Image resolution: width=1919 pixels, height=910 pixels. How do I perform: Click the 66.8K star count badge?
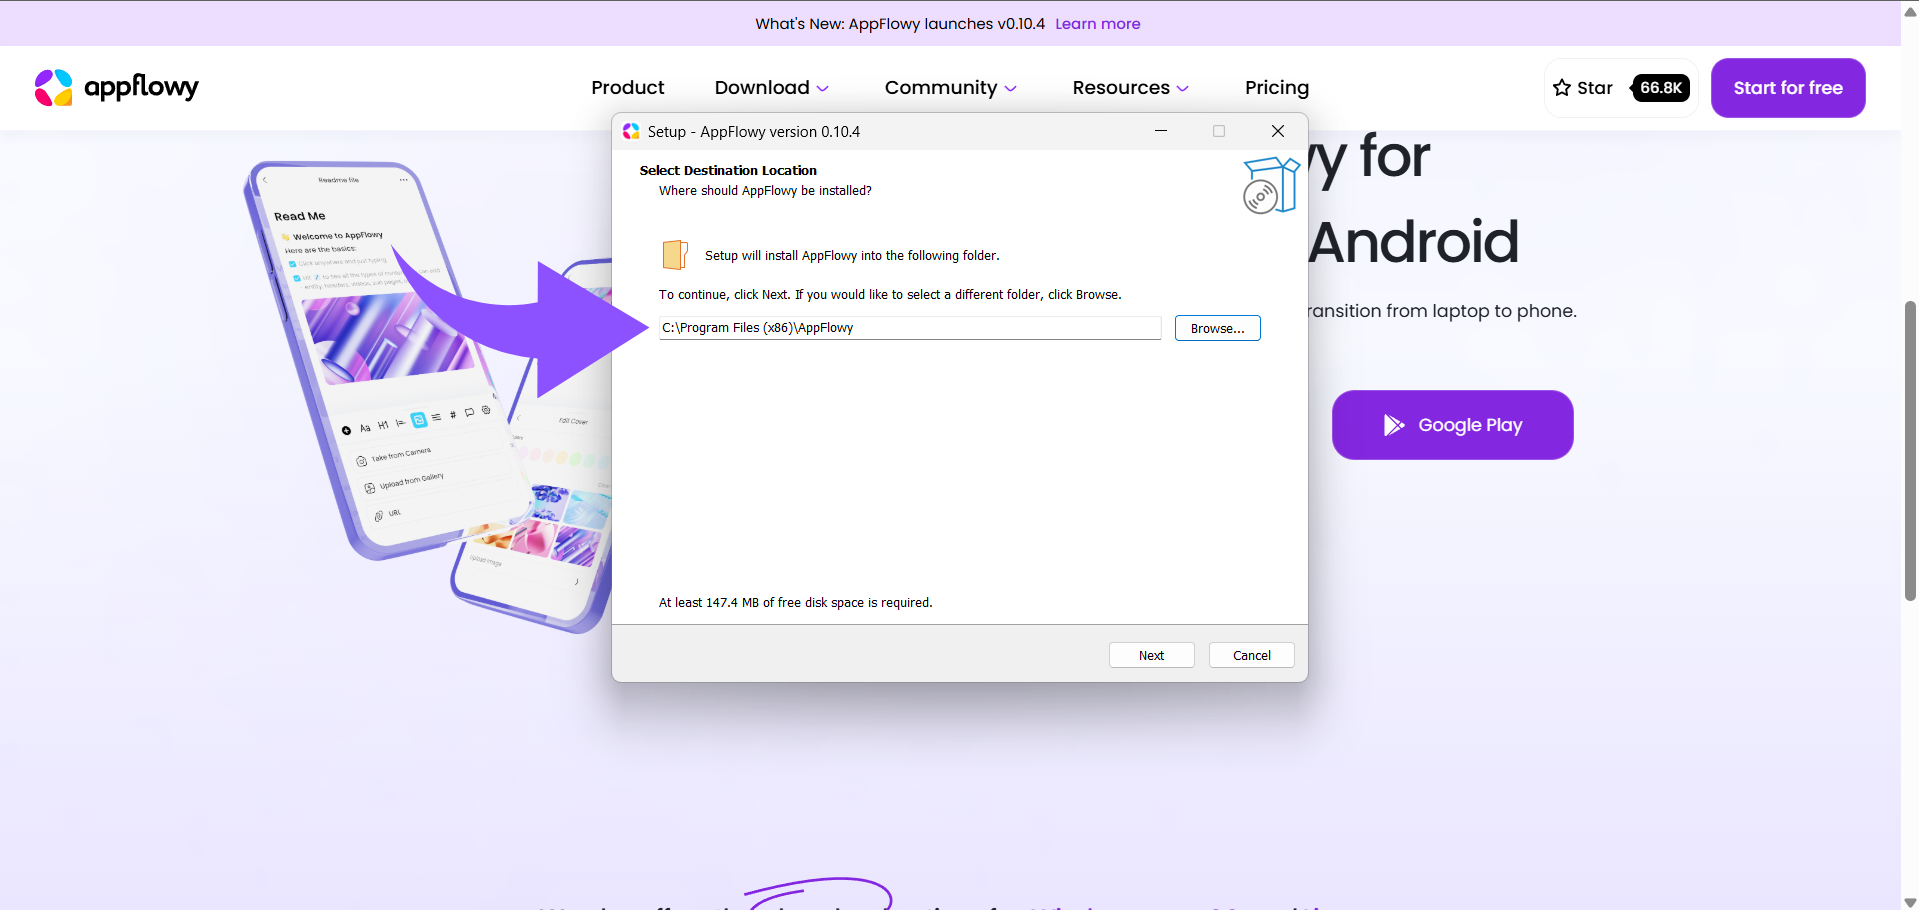pyautogui.click(x=1660, y=88)
